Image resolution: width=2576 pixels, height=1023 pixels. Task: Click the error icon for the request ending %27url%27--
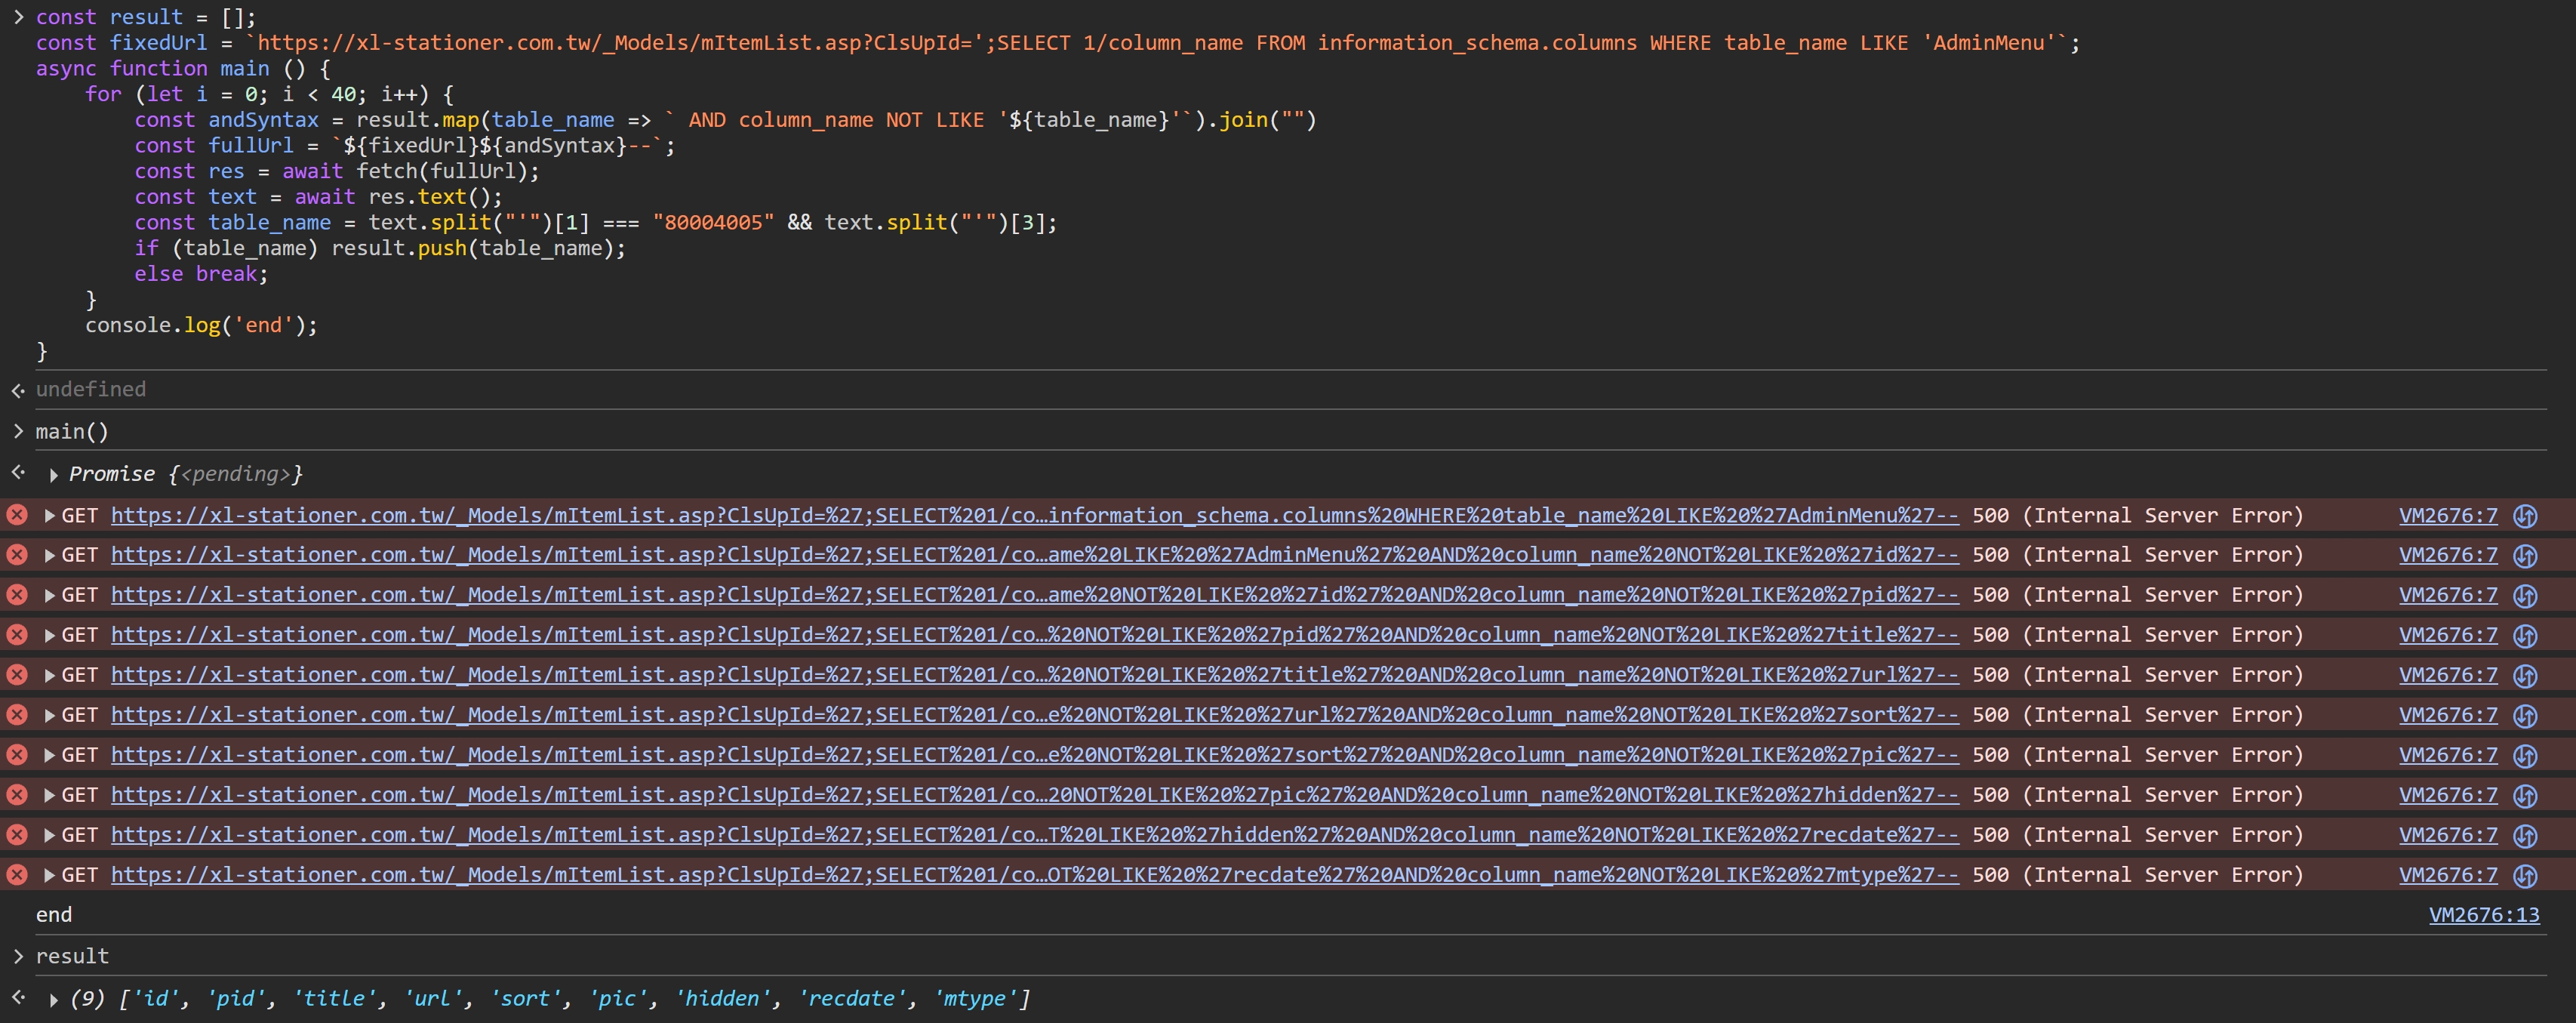[17, 675]
